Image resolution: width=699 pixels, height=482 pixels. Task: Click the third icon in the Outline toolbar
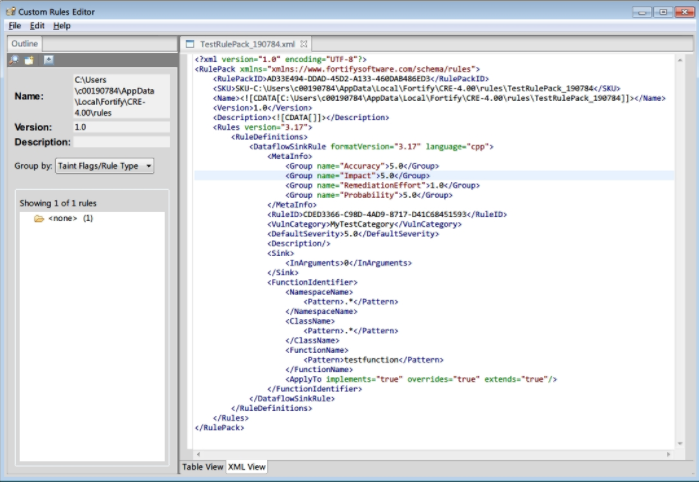(47, 60)
